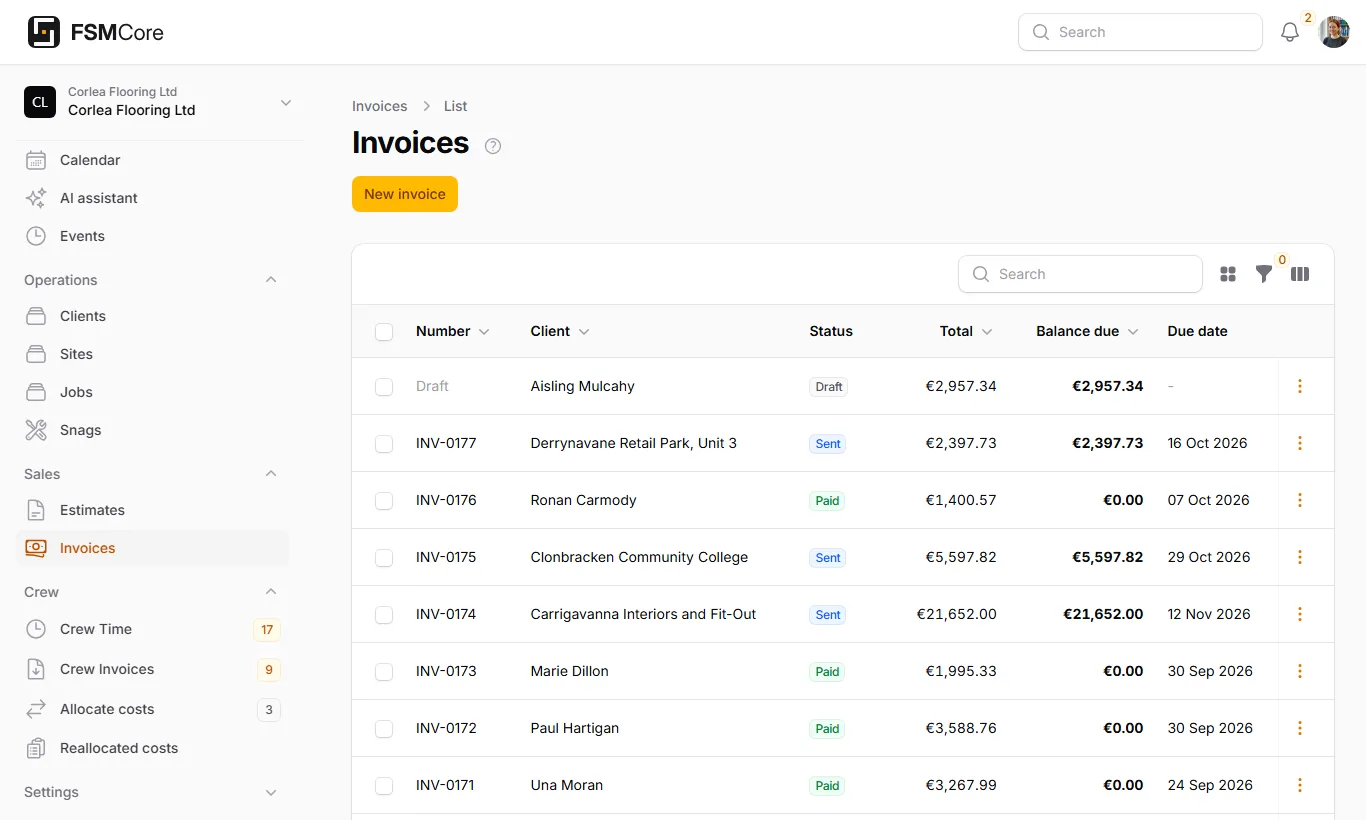The width and height of the screenshot is (1366, 820).
Task: Click the List breadcrumb link
Action: (456, 106)
